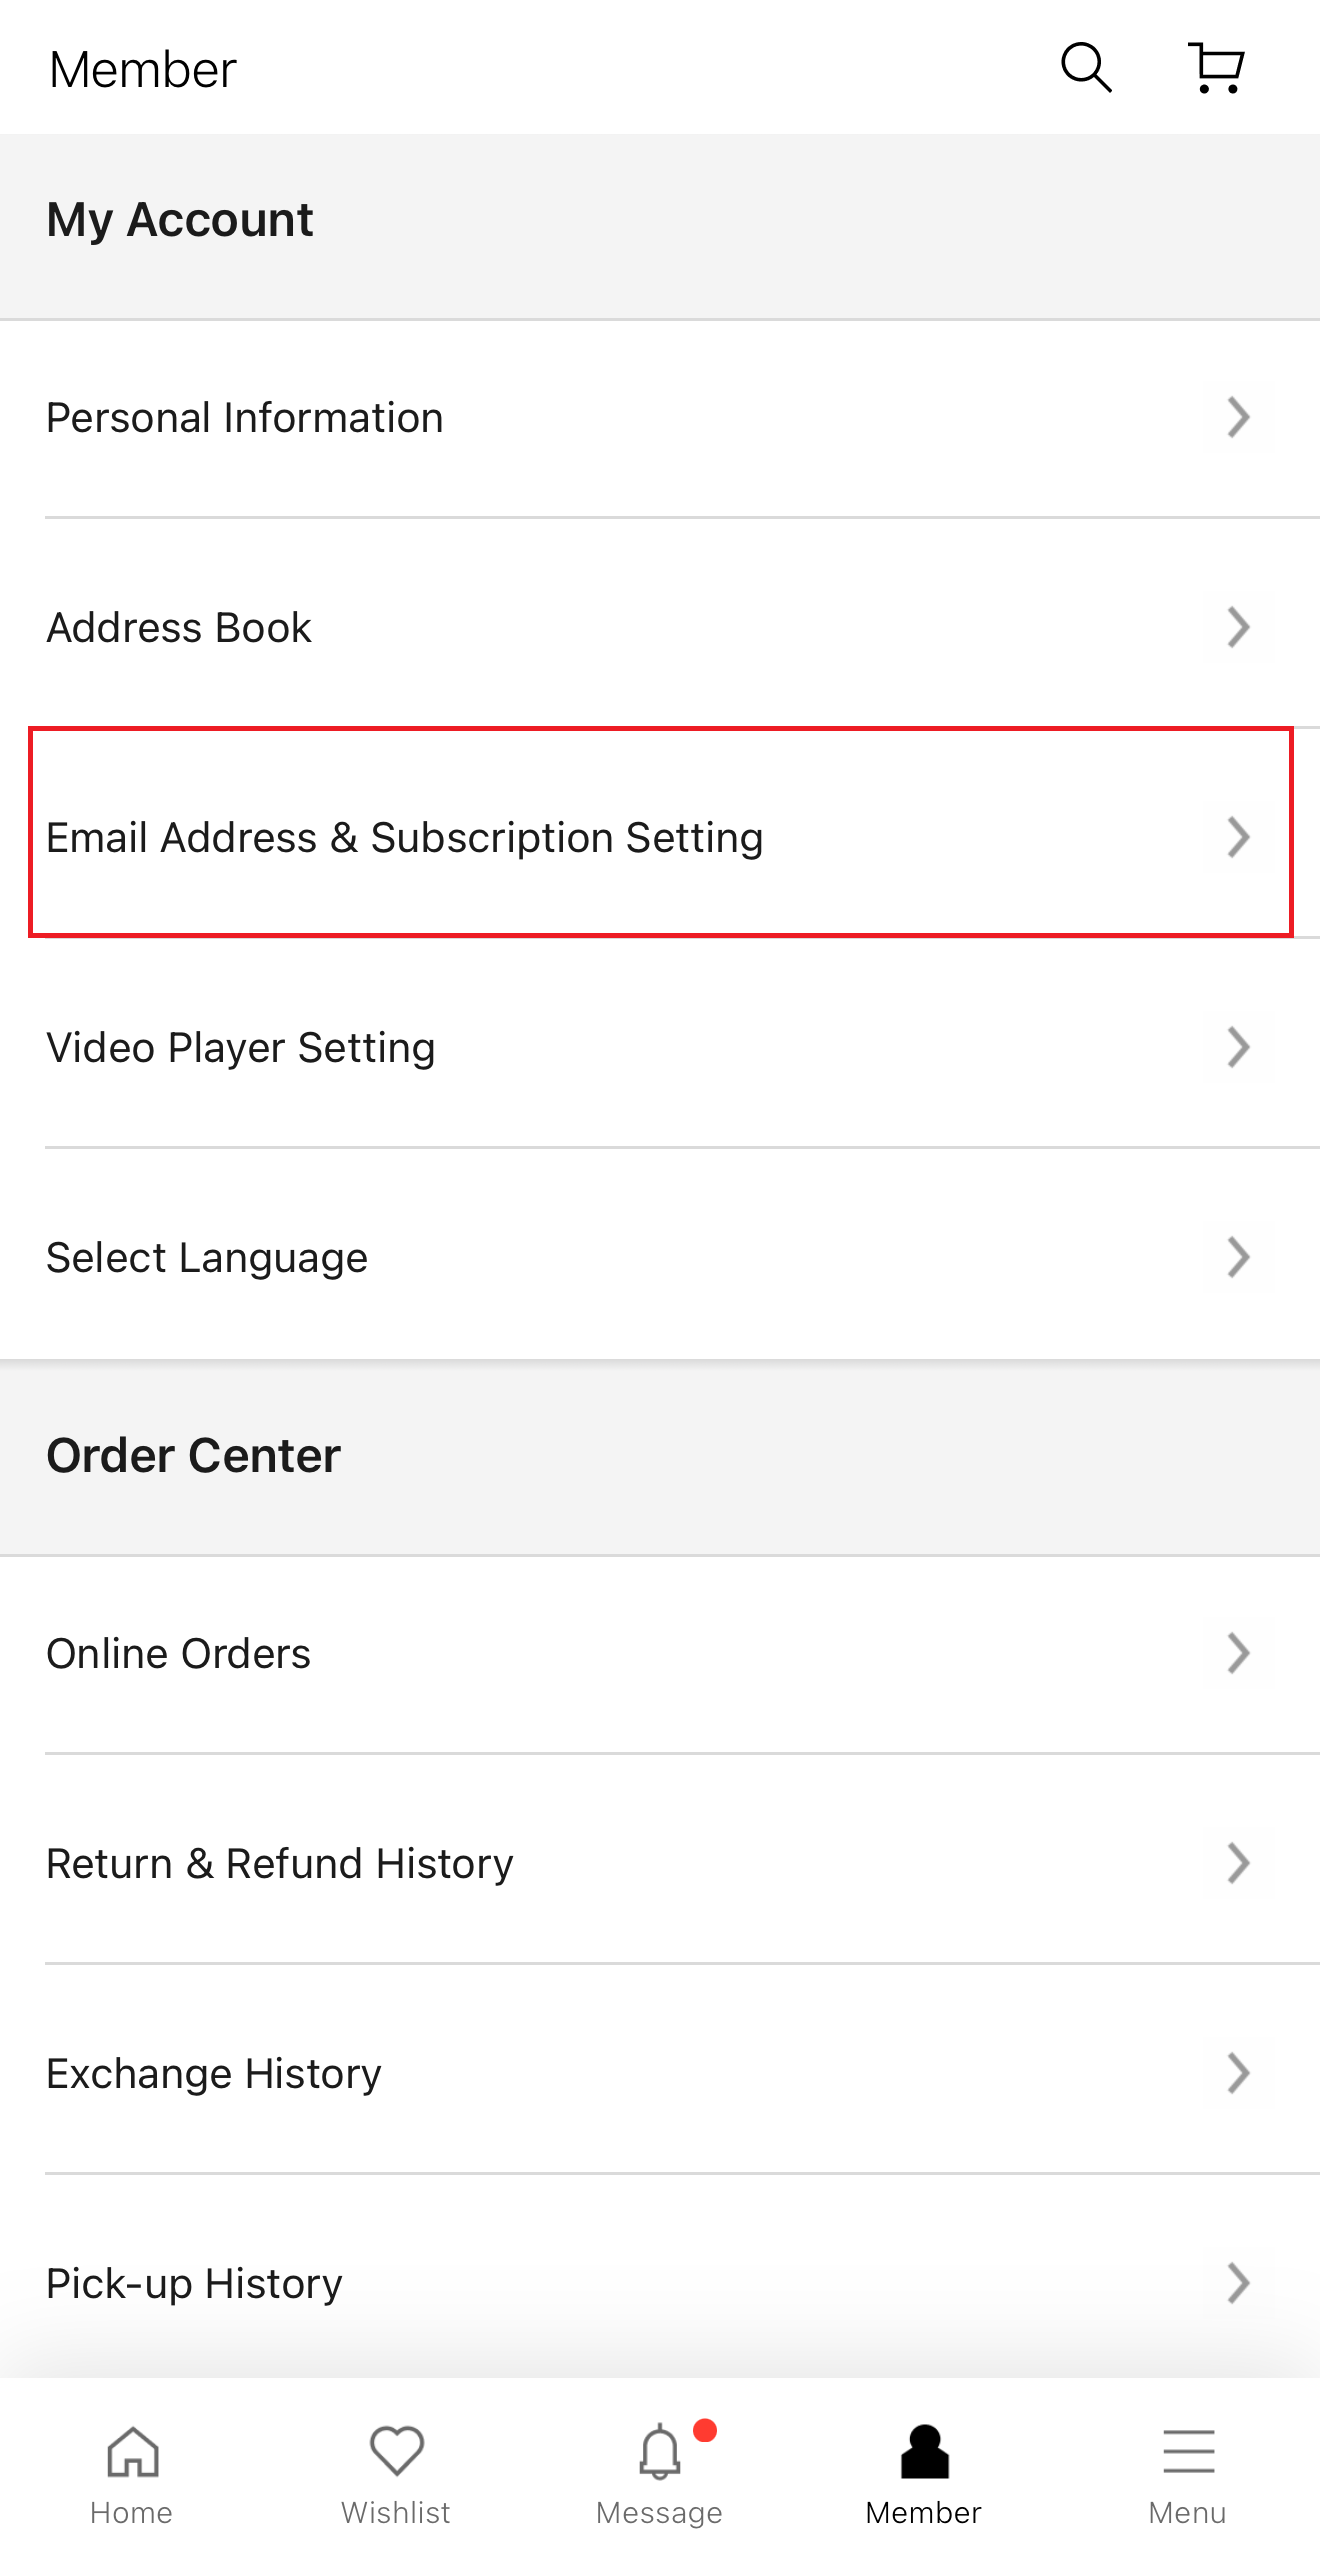1320x2568 pixels.
Task: Tap the Menu tab label
Action: coord(1188,2513)
